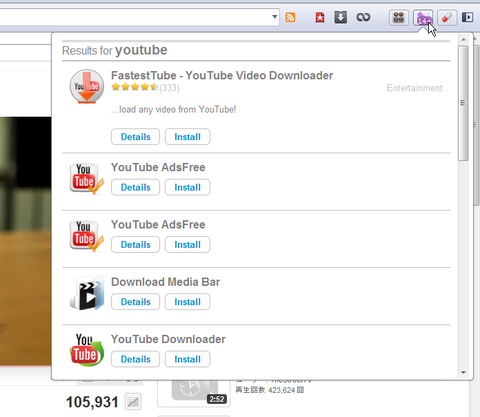Open the download arrow toolbar icon
The image size is (480, 417).
[x=340, y=17]
